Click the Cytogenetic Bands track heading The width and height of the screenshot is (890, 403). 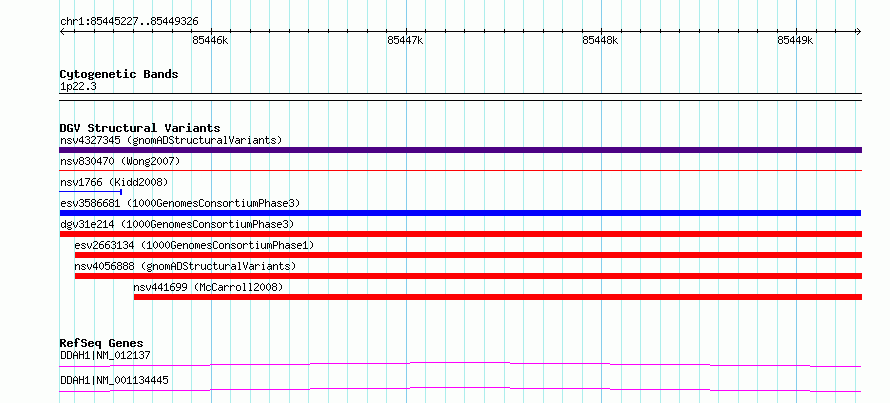coord(119,74)
